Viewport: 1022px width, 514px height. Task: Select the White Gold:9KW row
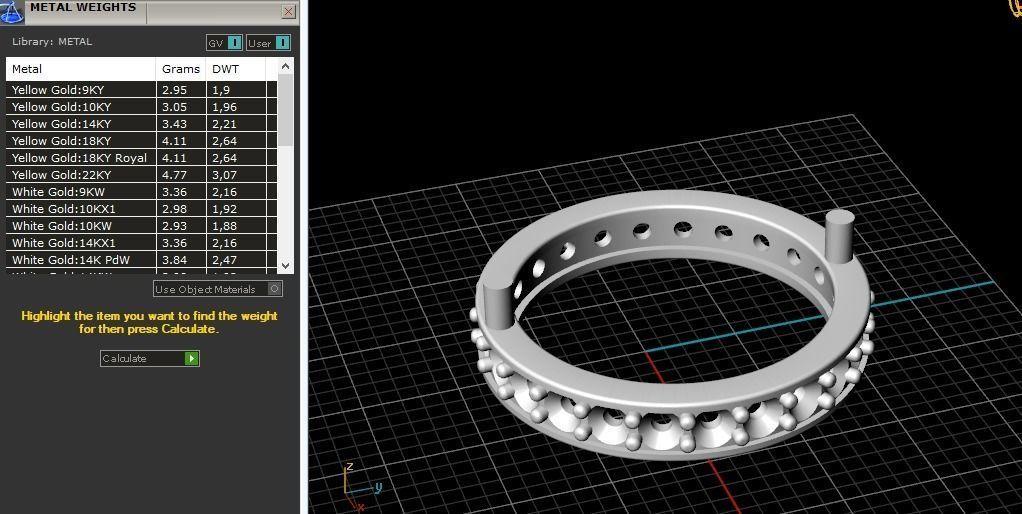(x=141, y=192)
